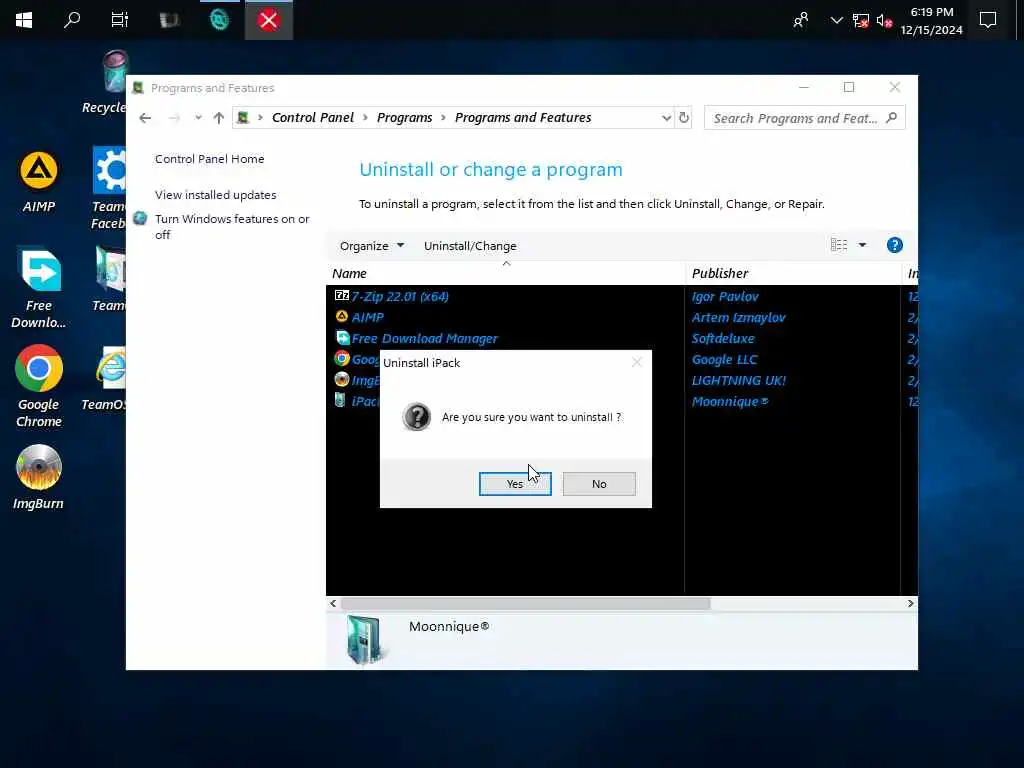Image resolution: width=1024 pixels, height=768 pixels.
Task: Change view layout icon
Action: pyautogui.click(x=839, y=245)
